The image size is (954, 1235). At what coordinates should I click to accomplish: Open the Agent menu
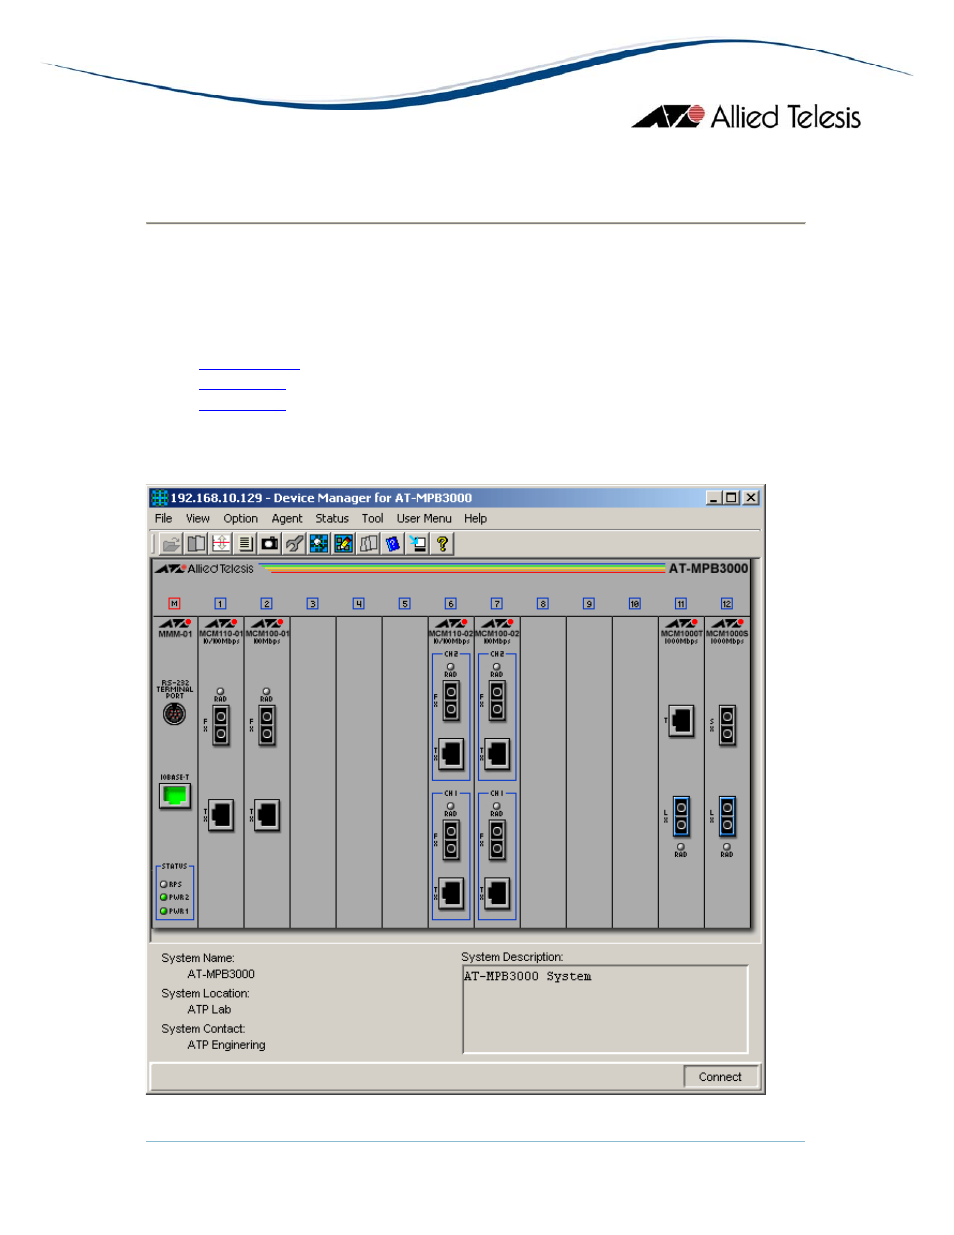pos(287,519)
